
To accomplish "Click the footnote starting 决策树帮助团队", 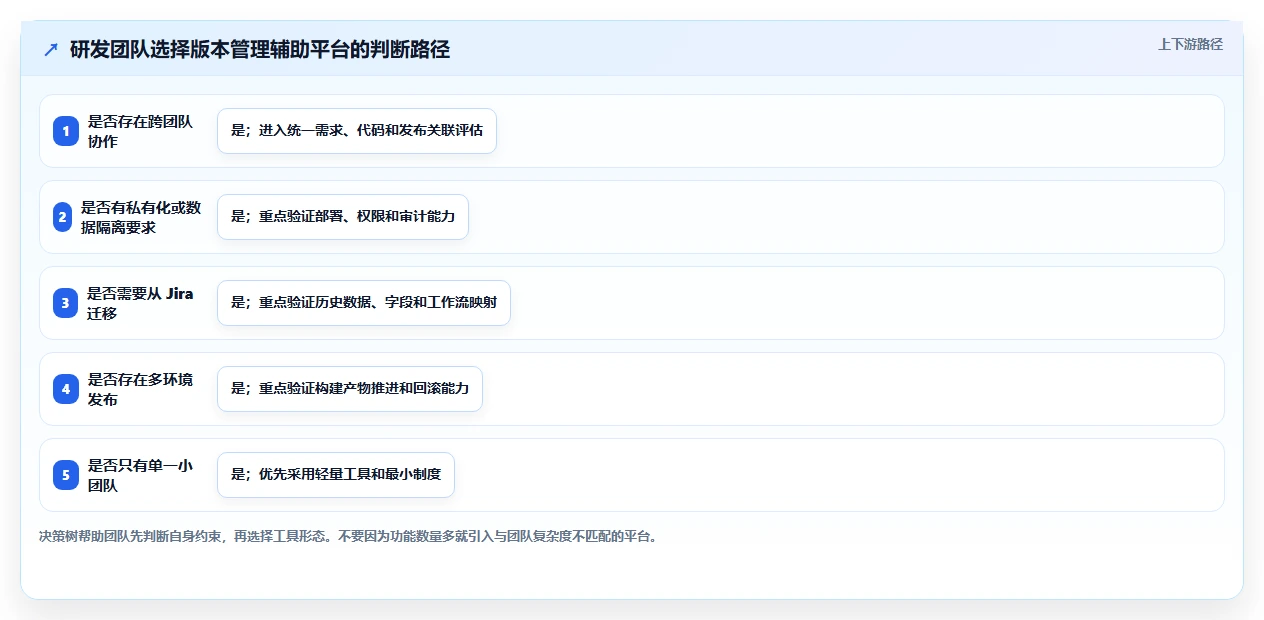I will [348, 536].
